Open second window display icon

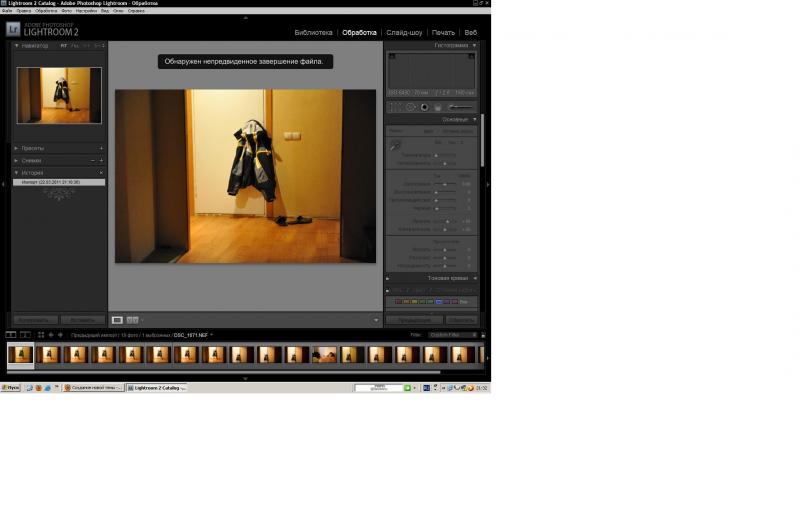pyautogui.click(x=25, y=335)
